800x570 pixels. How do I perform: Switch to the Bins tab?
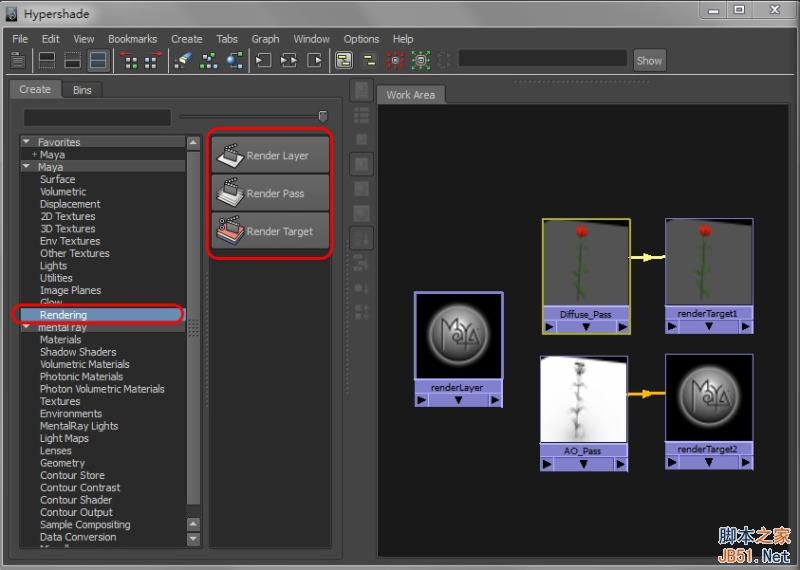pyautogui.click(x=82, y=90)
